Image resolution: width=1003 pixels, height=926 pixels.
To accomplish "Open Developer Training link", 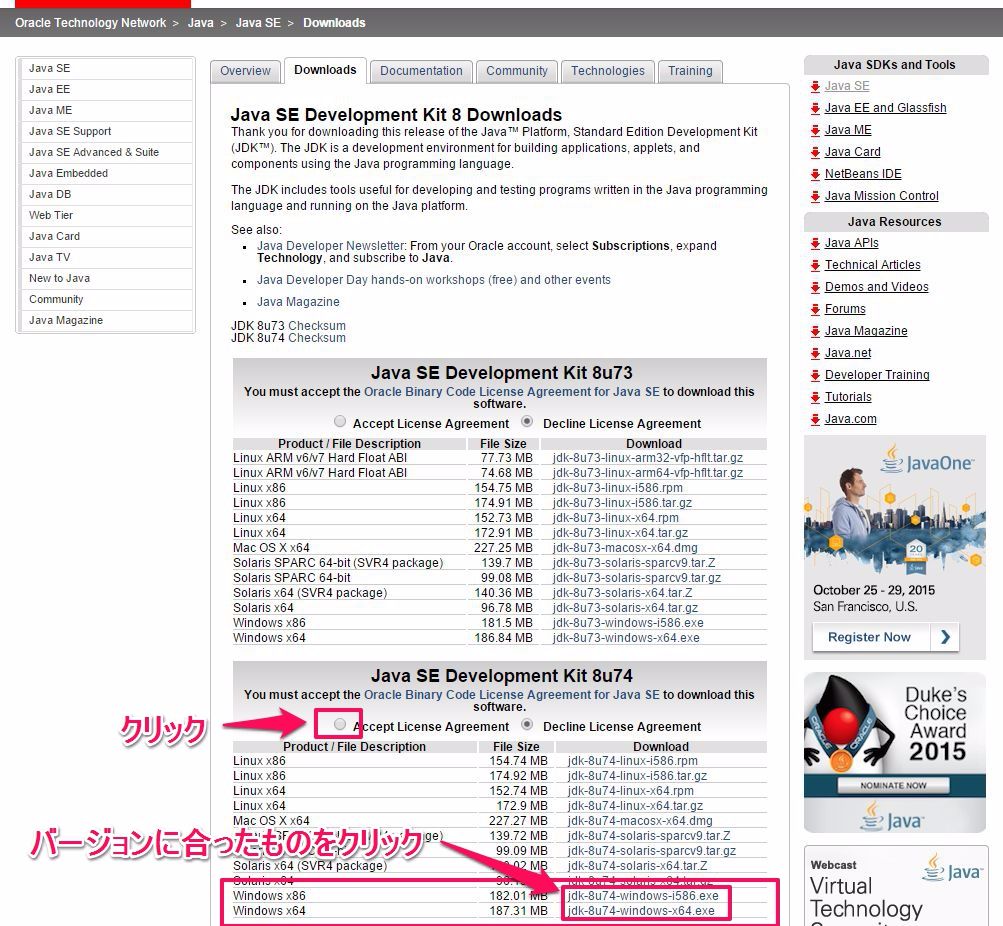I will [877, 375].
